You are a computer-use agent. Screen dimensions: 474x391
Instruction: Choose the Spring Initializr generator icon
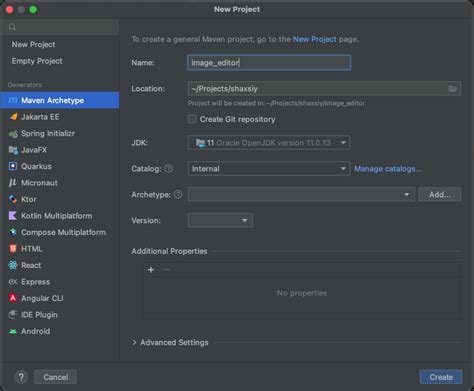pos(13,134)
